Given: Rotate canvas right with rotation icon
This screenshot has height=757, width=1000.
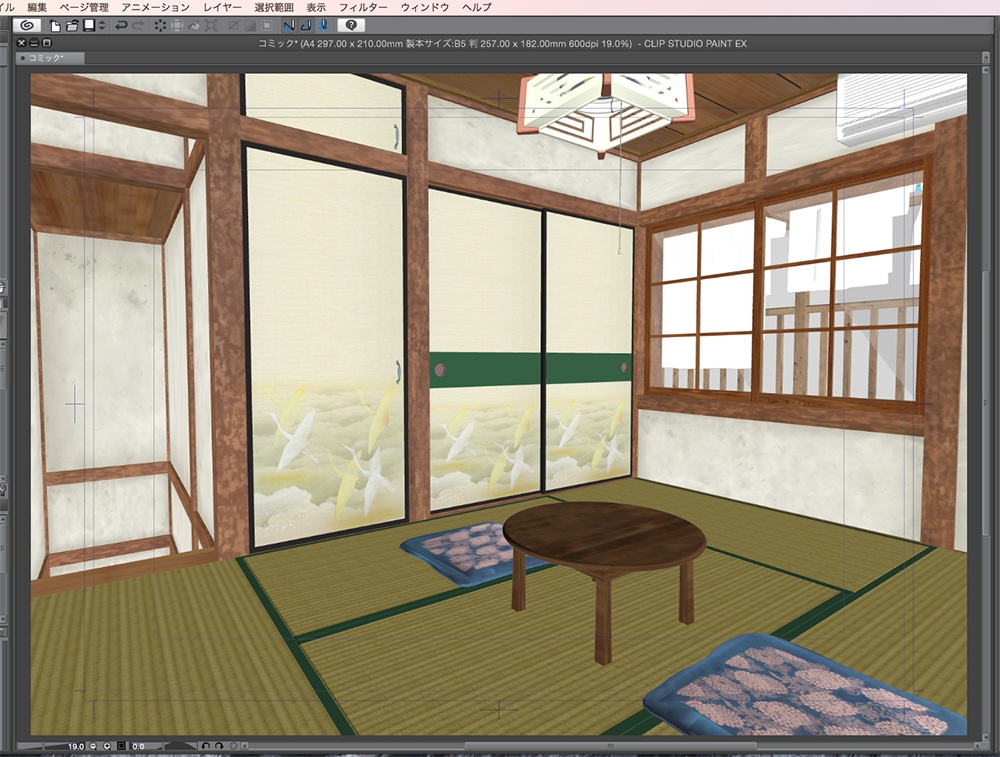Looking at the screenshot, I should 218,745.
